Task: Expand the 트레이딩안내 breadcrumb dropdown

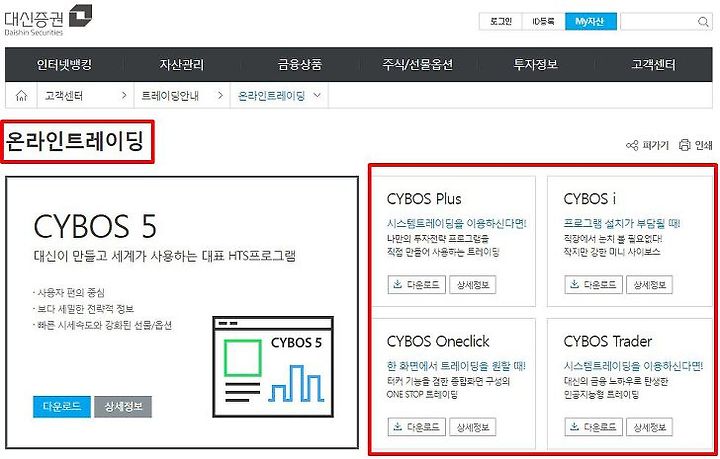Action: pyautogui.click(x=220, y=95)
